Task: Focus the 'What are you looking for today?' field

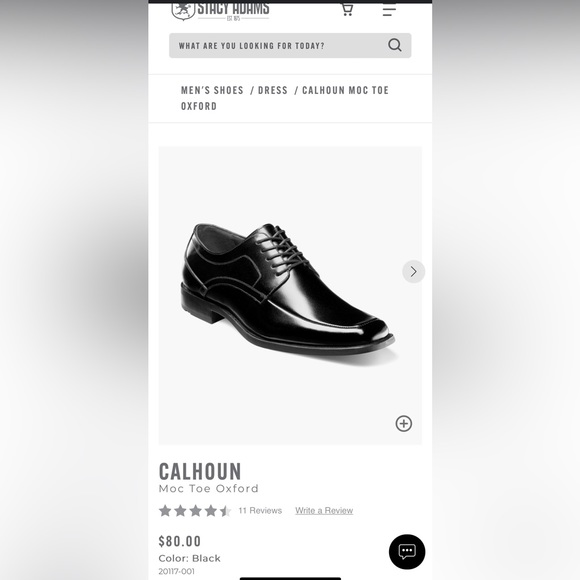Action: (x=290, y=45)
